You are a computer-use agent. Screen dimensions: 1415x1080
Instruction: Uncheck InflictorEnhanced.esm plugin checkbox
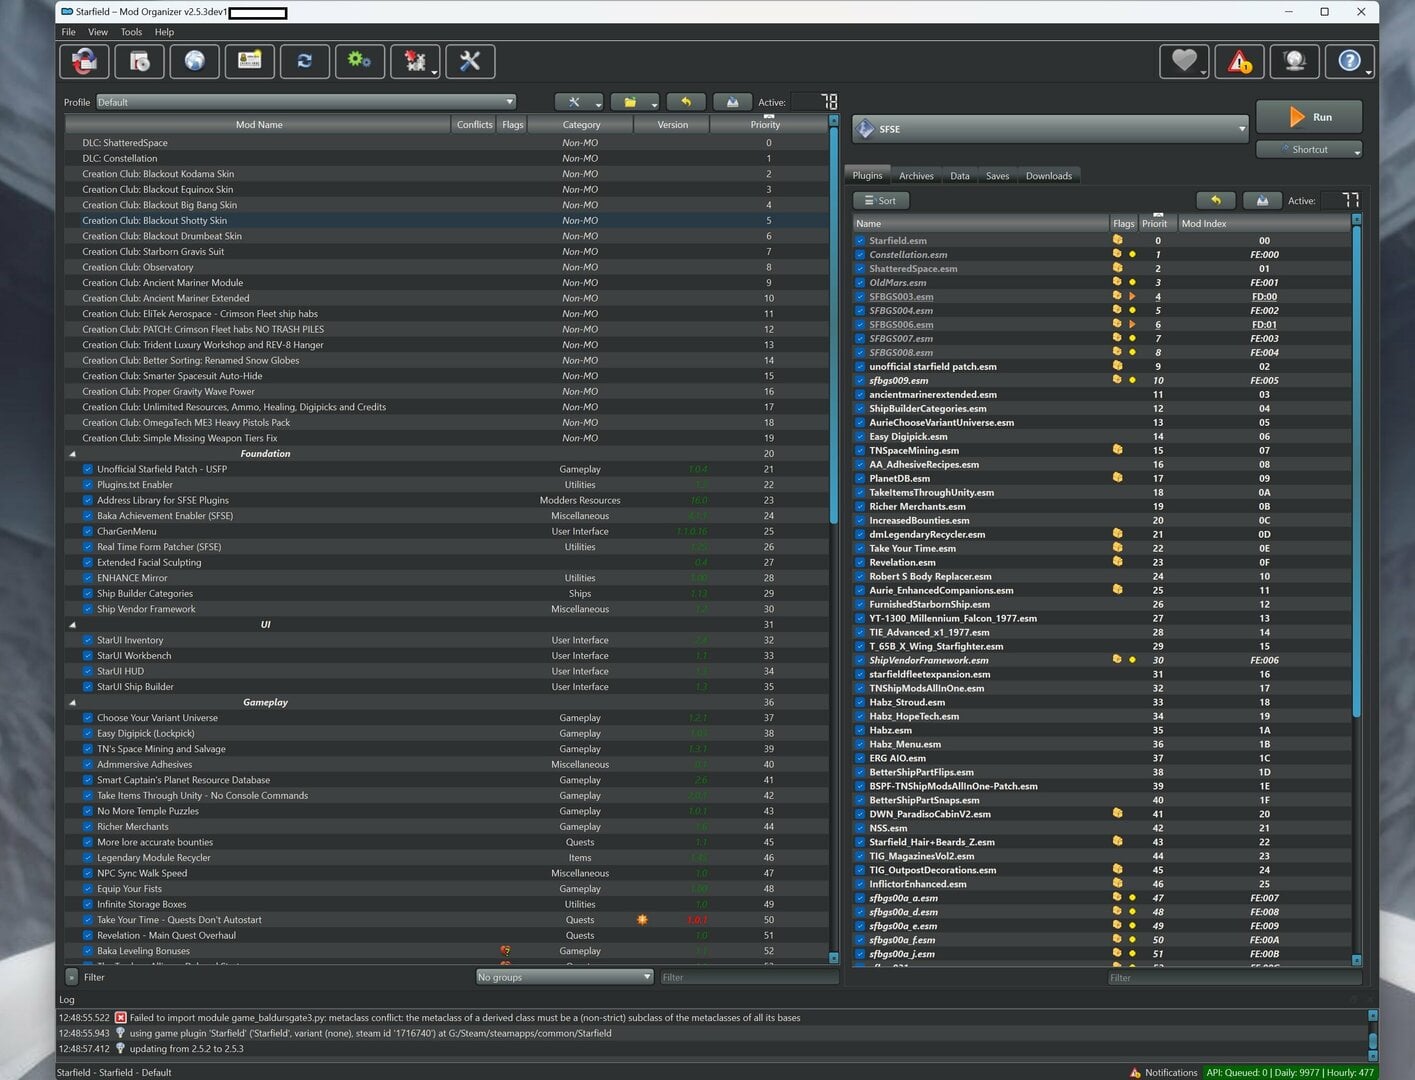coord(860,884)
